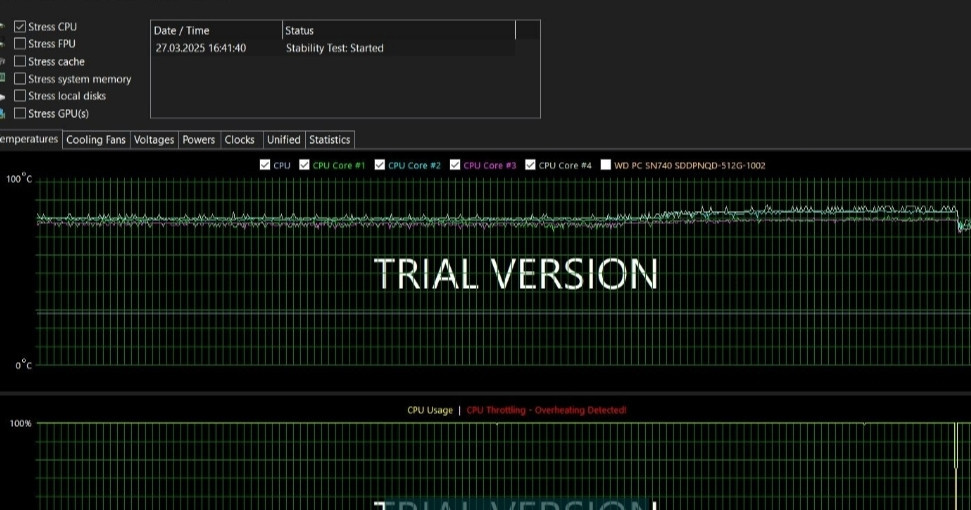Go to the Clocks tab
This screenshot has height=510, width=971.
point(240,140)
